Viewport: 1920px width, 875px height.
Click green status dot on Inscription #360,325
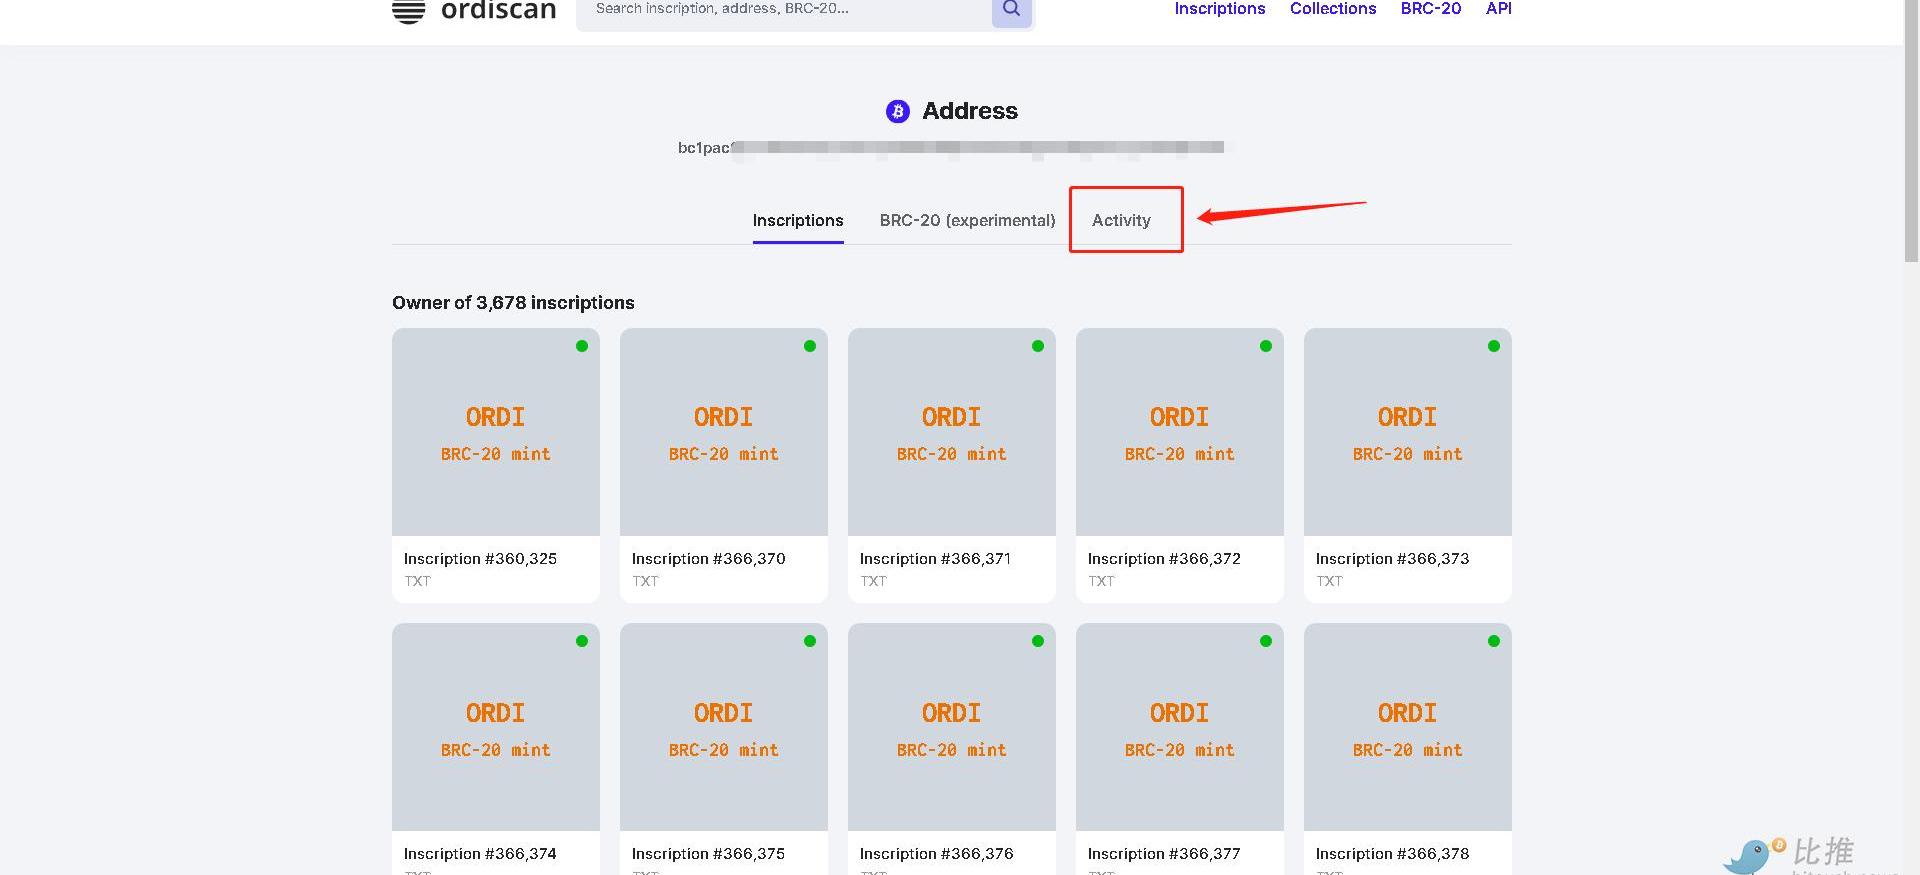point(582,346)
